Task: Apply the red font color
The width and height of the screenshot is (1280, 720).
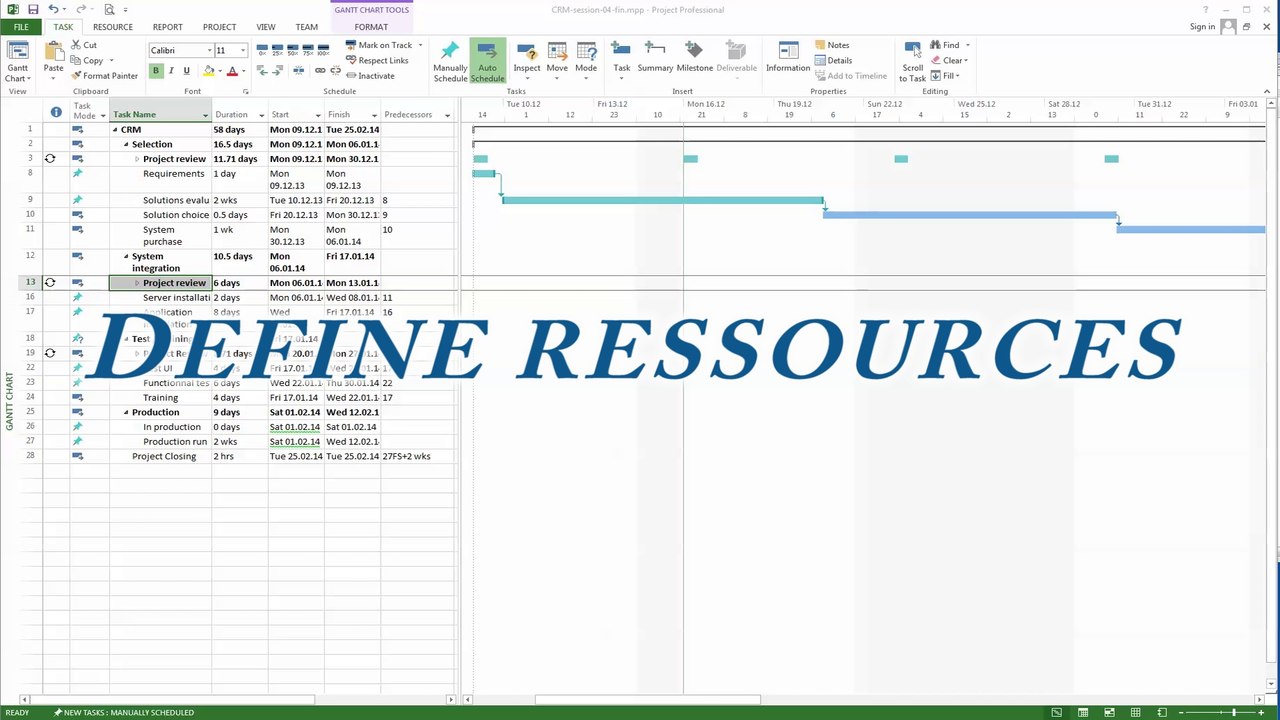Action: 231,71
